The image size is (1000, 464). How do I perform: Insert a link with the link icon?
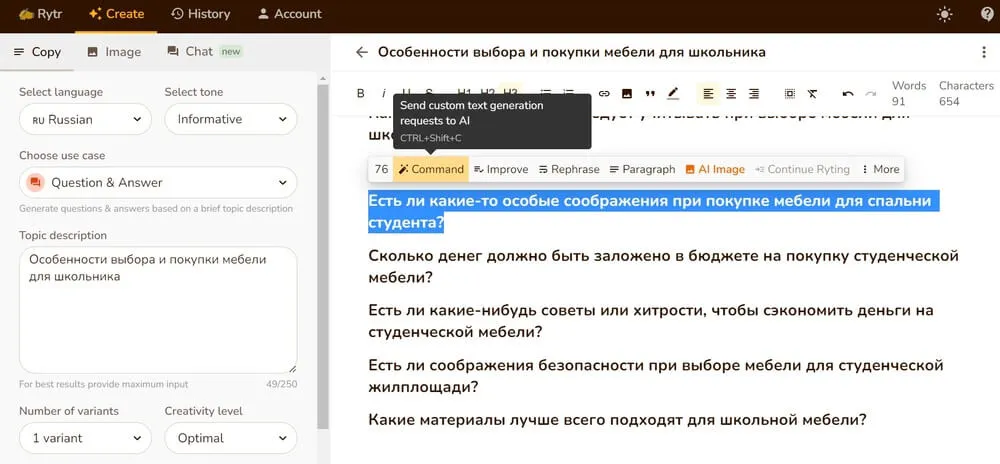(604, 94)
